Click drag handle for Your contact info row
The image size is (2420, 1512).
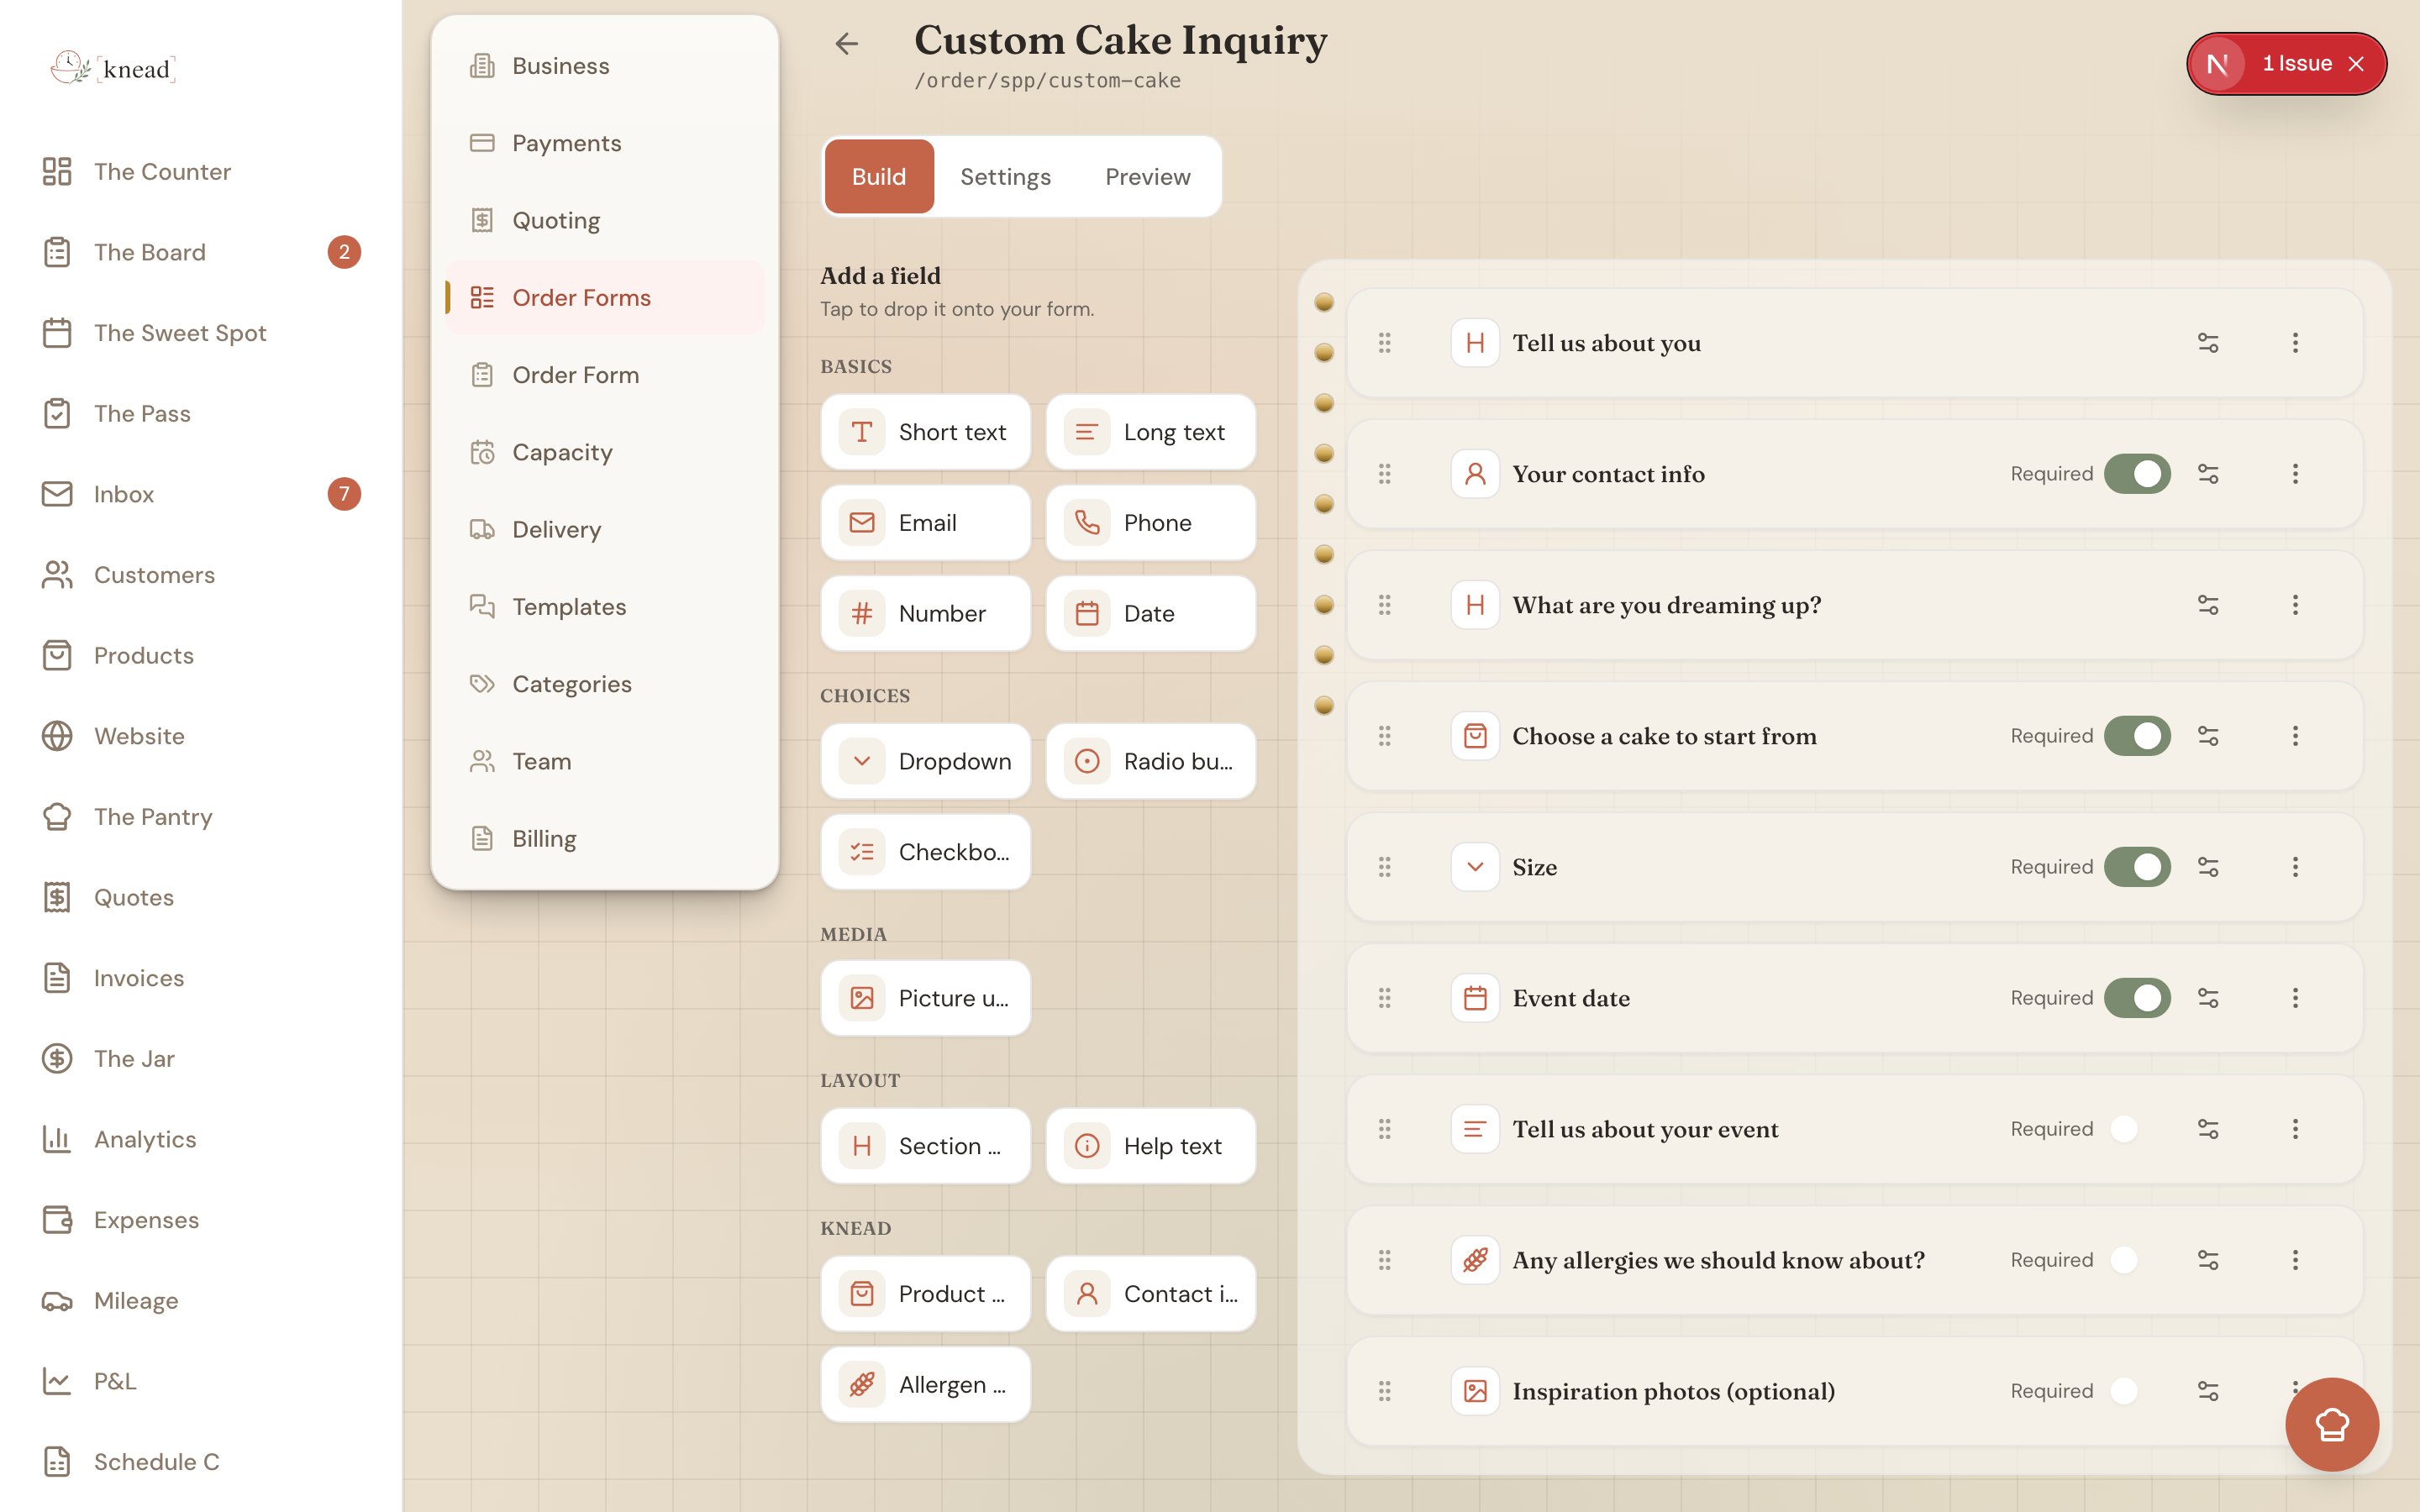(1384, 474)
